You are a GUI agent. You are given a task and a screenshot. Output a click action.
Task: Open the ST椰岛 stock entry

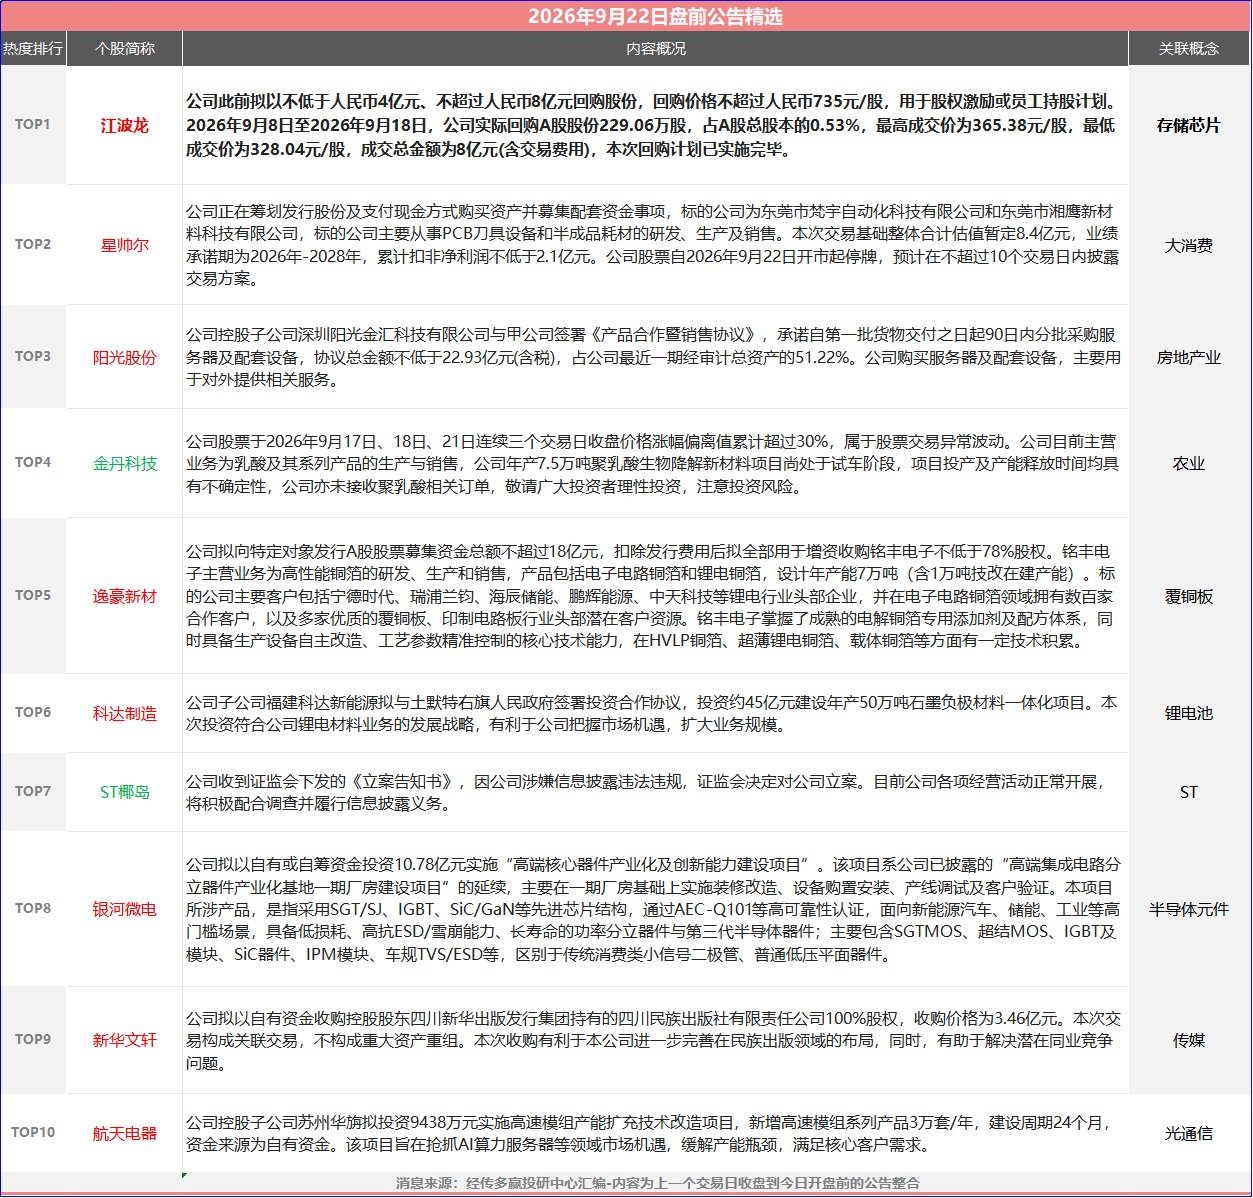click(125, 792)
